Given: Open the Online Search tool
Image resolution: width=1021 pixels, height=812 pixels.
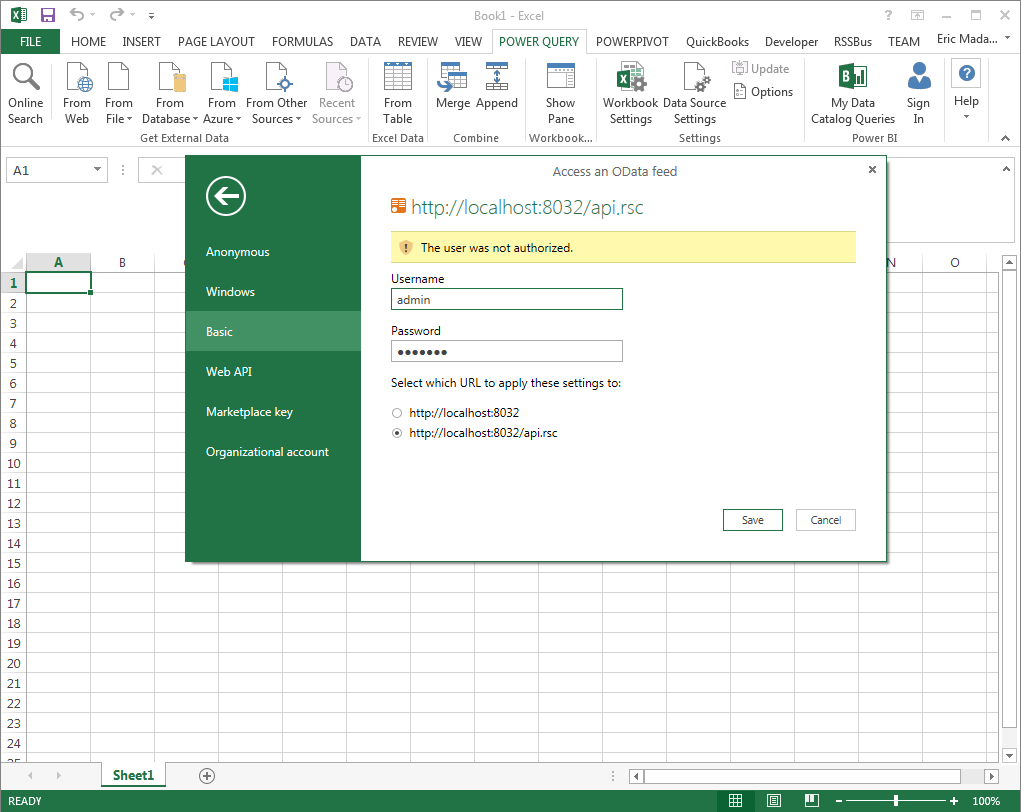Looking at the screenshot, I should coord(25,90).
